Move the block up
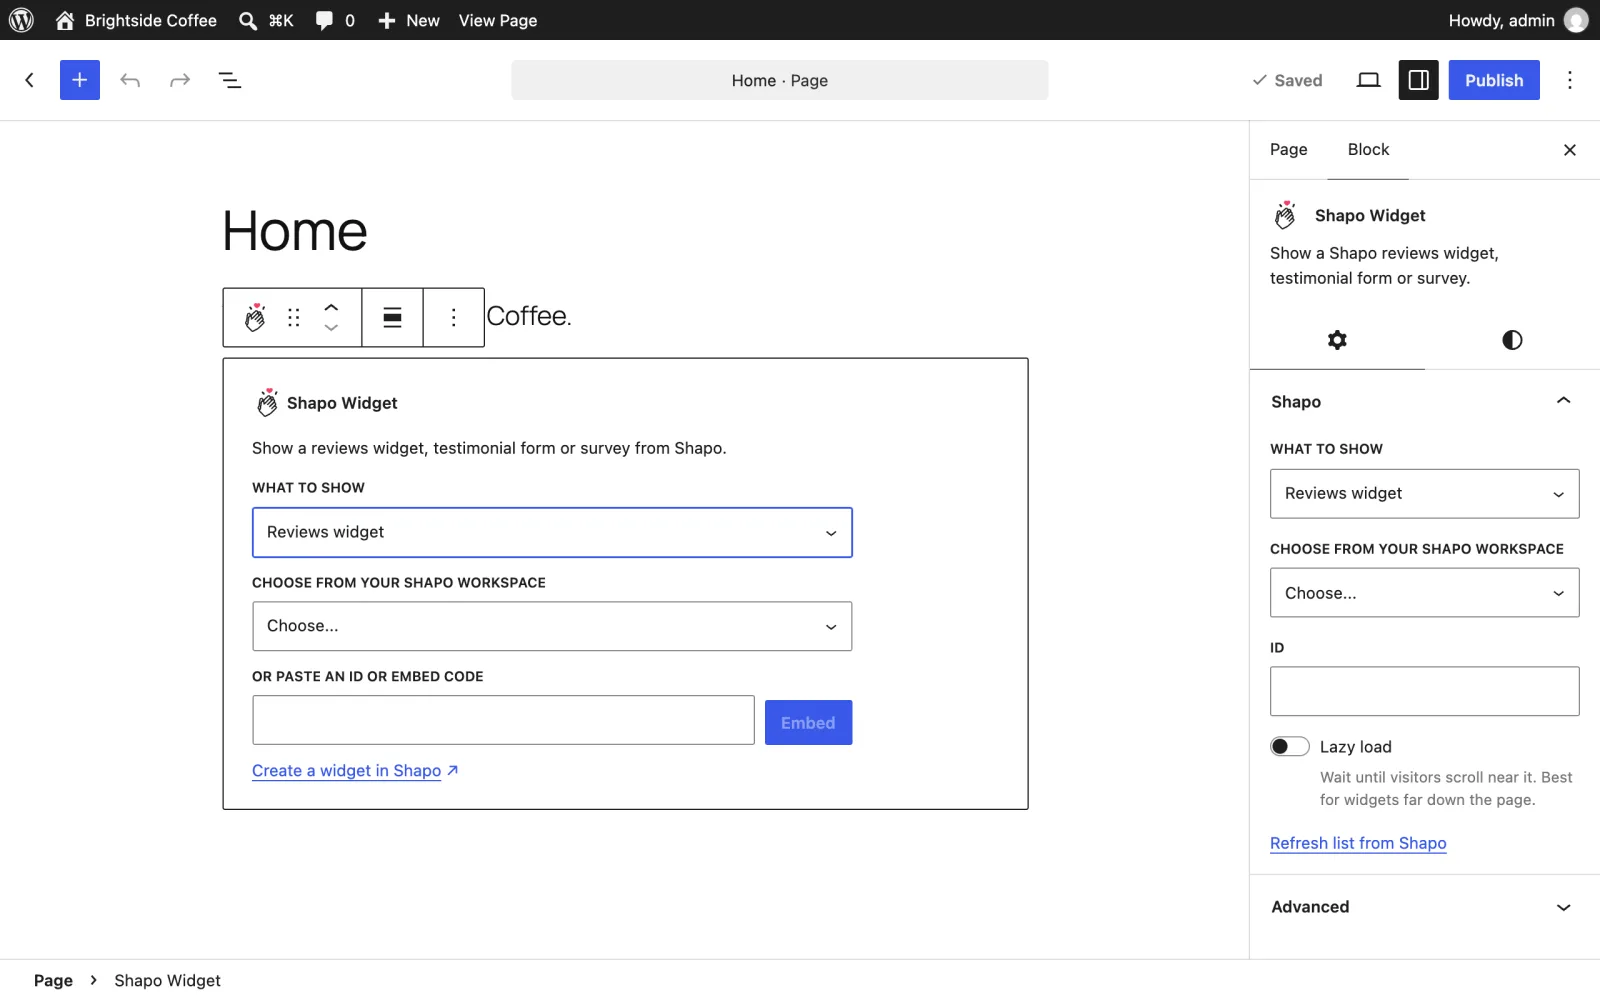 [331, 307]
